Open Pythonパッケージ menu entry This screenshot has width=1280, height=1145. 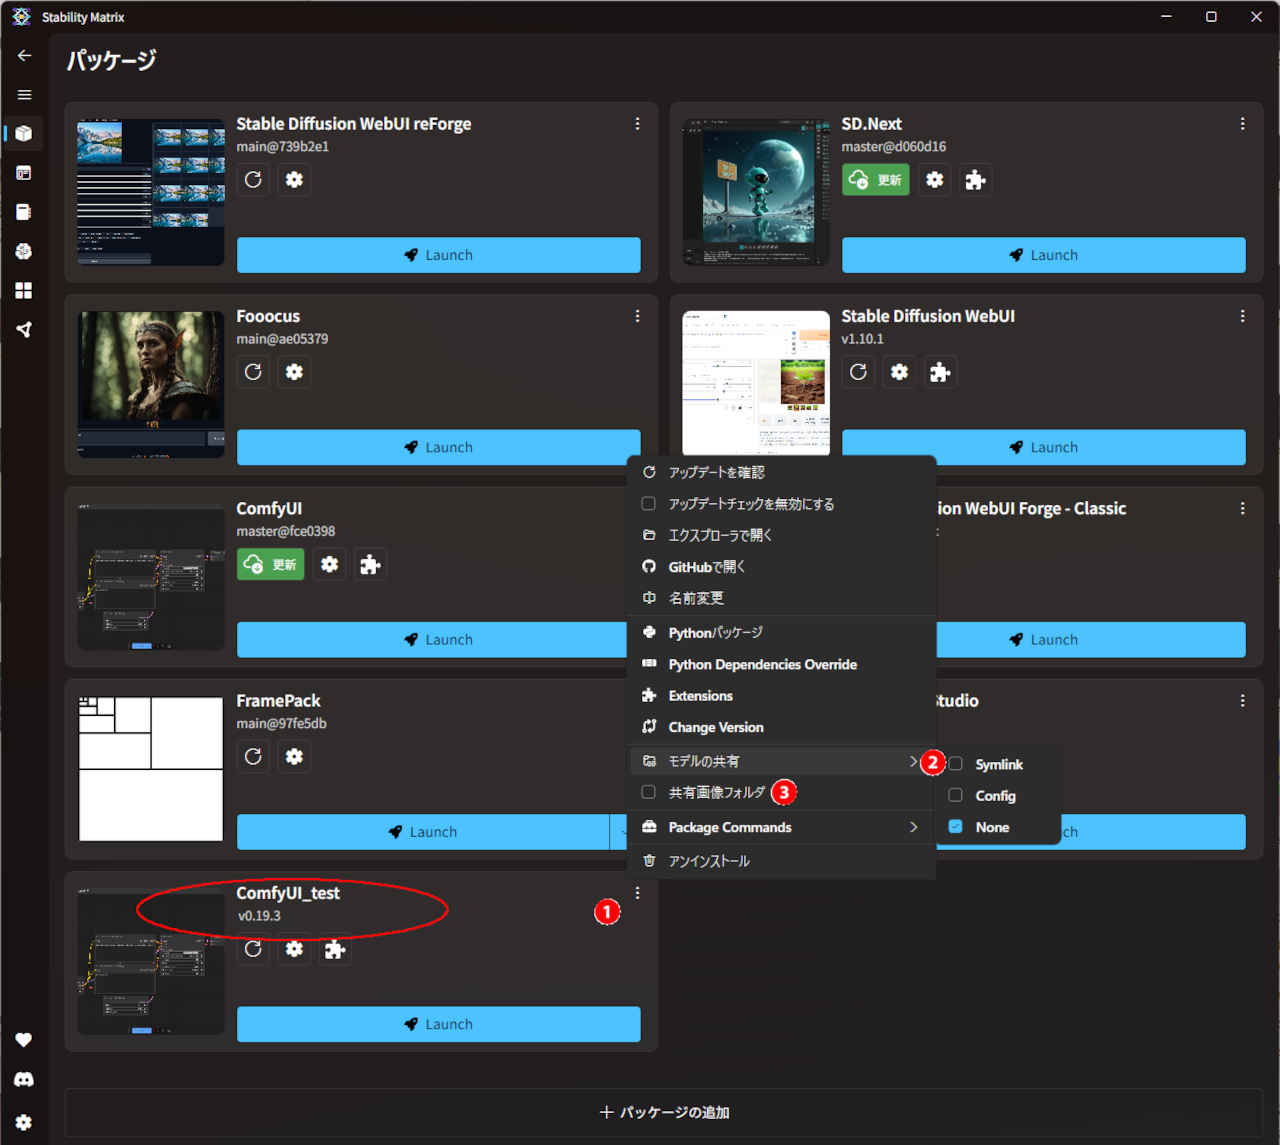781,632
